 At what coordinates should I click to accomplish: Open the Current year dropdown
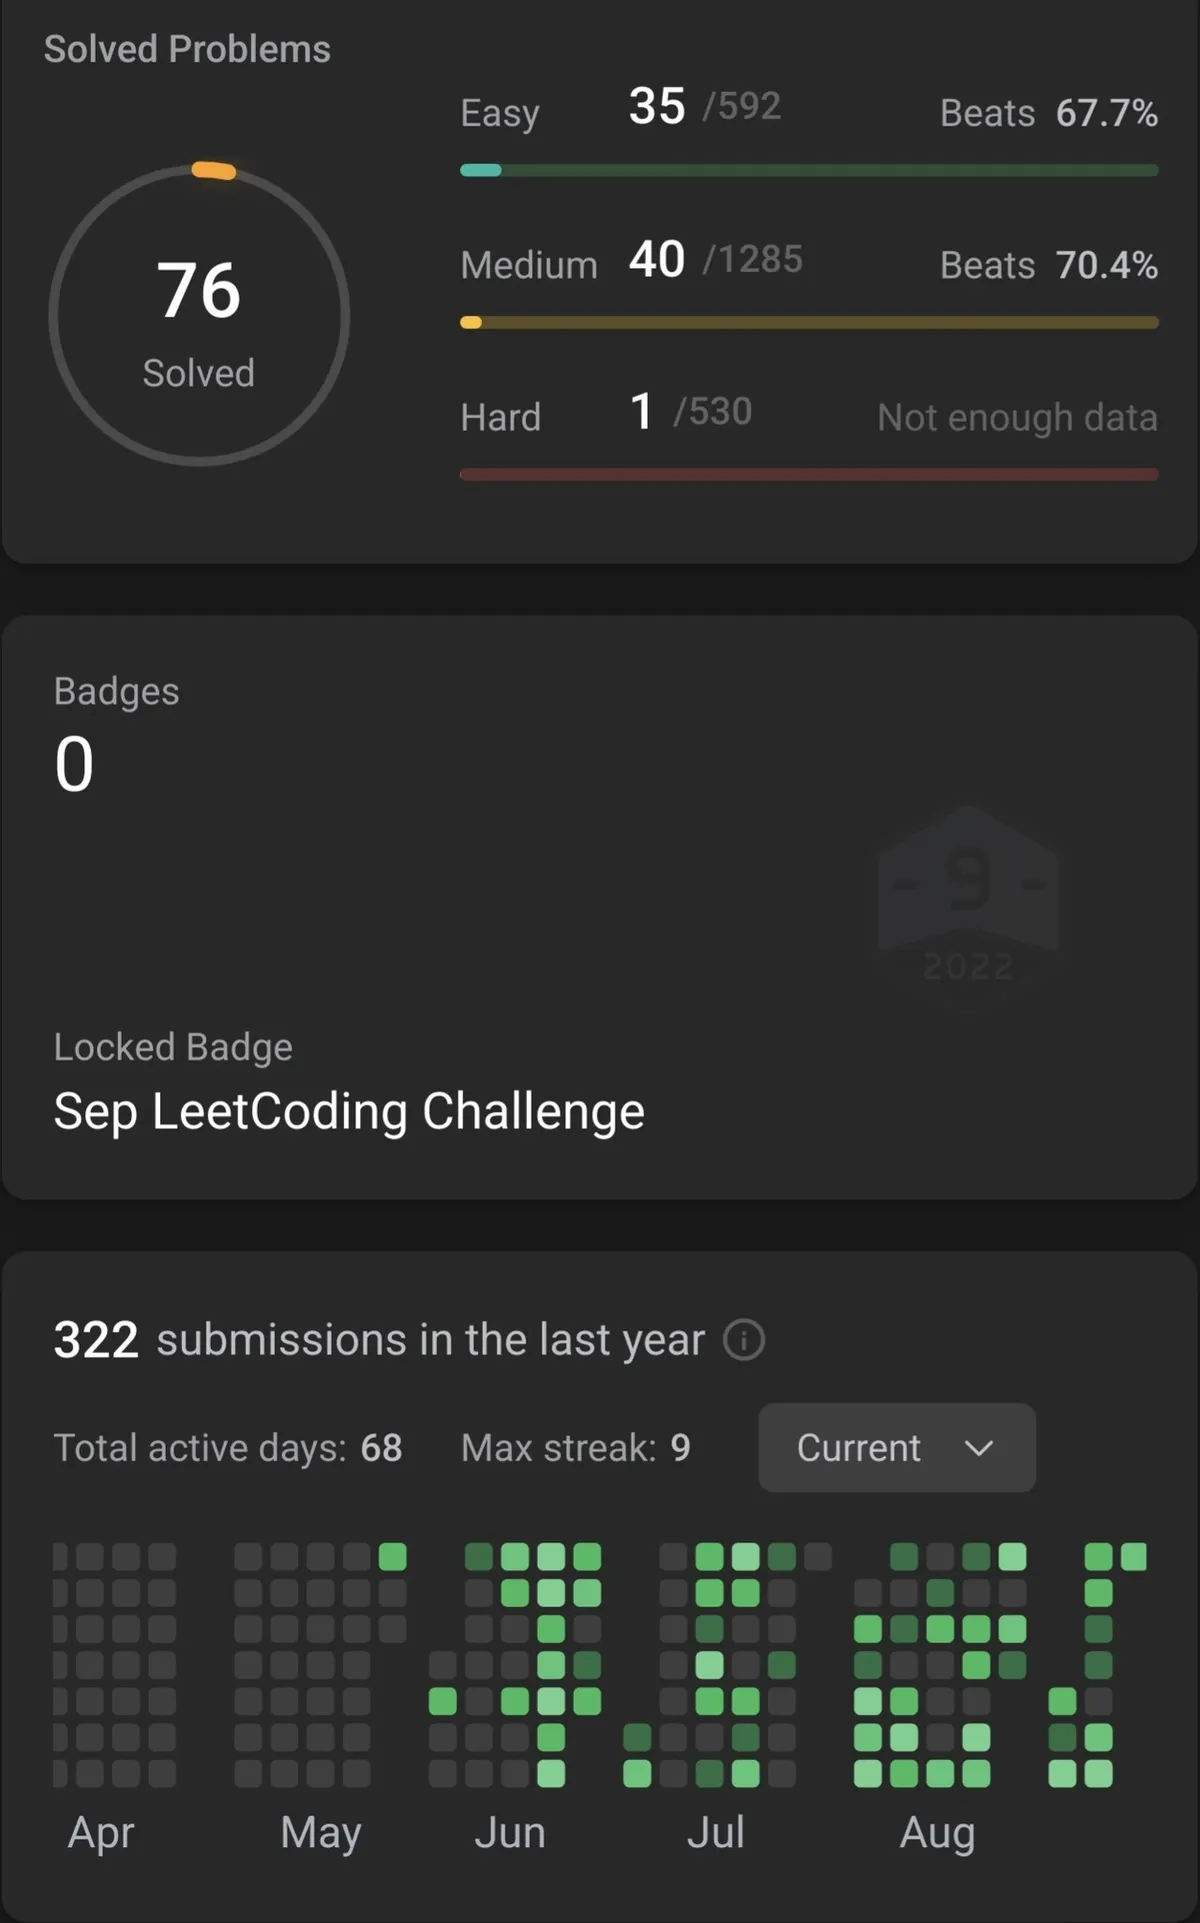[x=896, y=1448]
